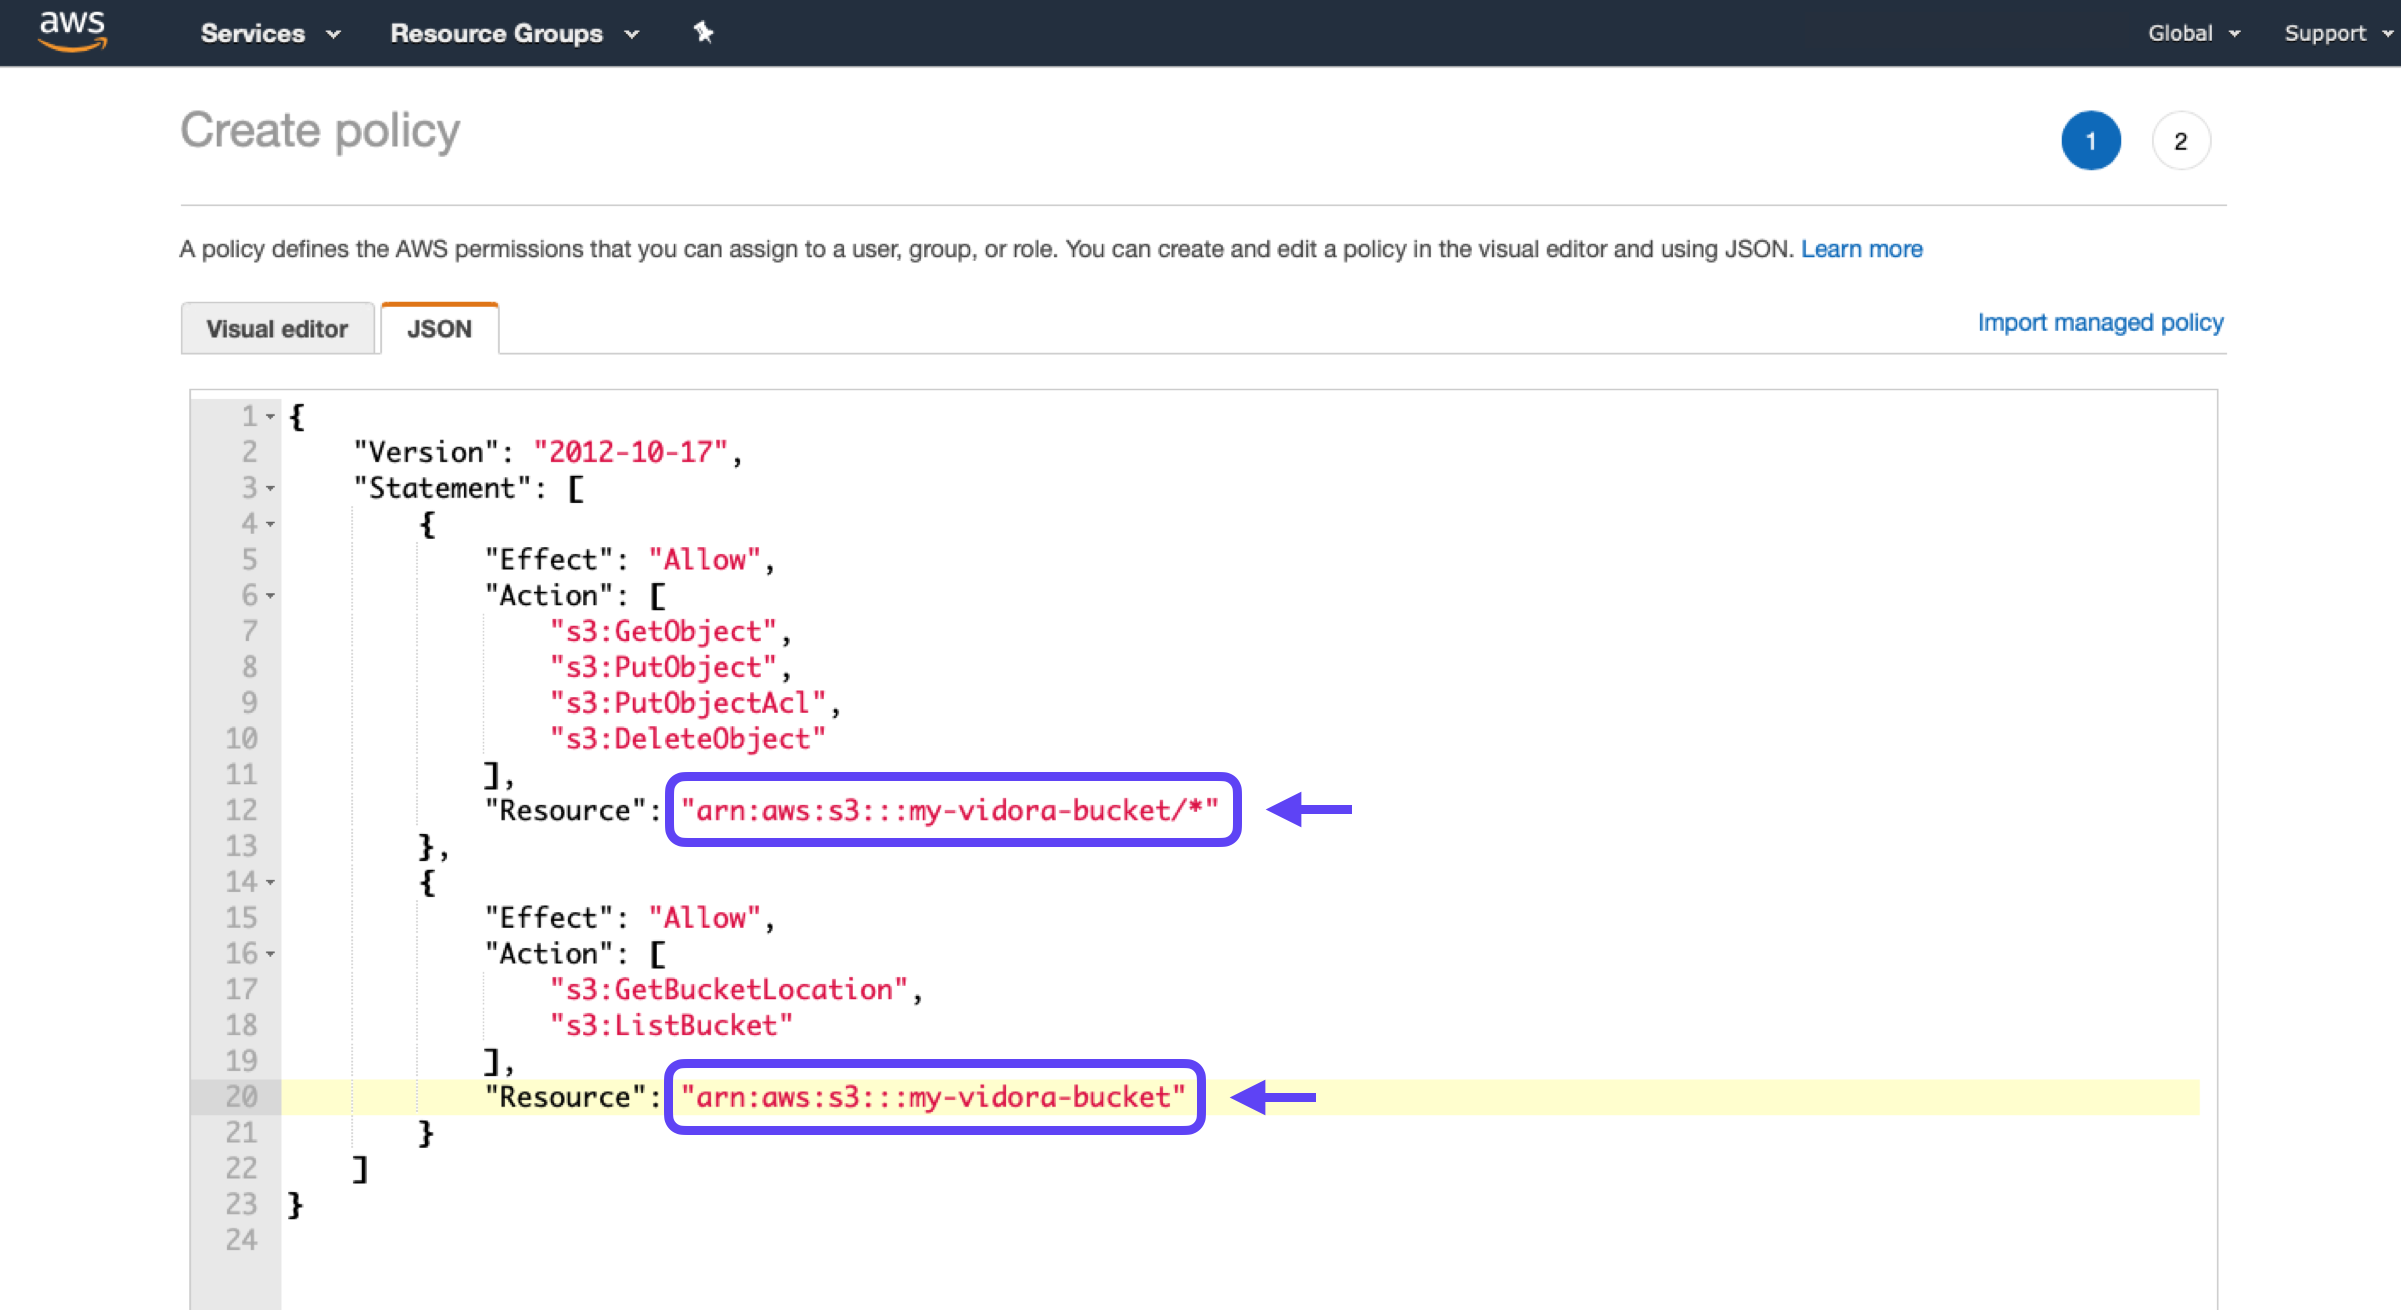This screenshot has width=2404, height=1310.
Task: Click line number 12 in the gutter
Action: 241,810
